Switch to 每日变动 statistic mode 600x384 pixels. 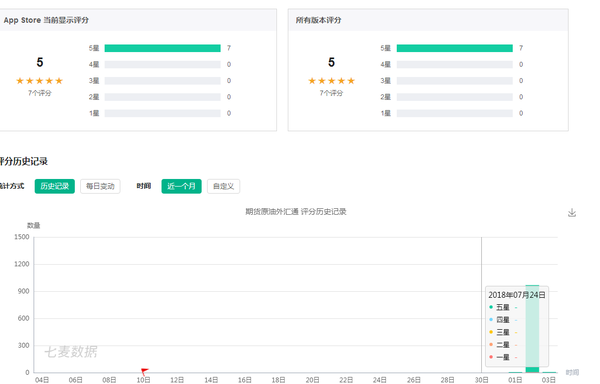(x=100, y=186)
